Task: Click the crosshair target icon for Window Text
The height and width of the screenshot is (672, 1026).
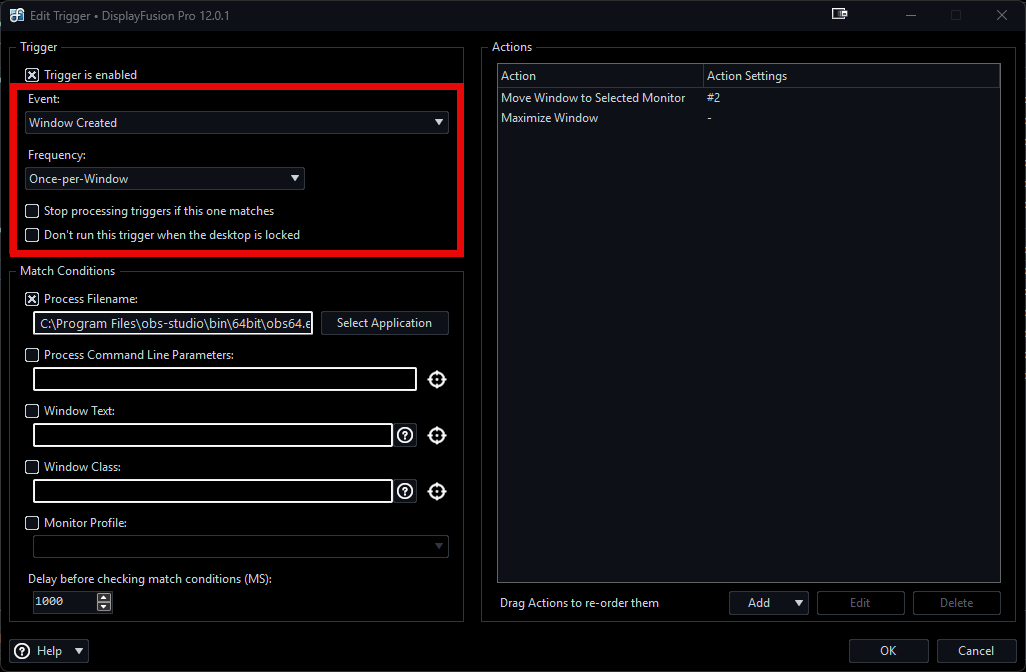Action: 436,435
